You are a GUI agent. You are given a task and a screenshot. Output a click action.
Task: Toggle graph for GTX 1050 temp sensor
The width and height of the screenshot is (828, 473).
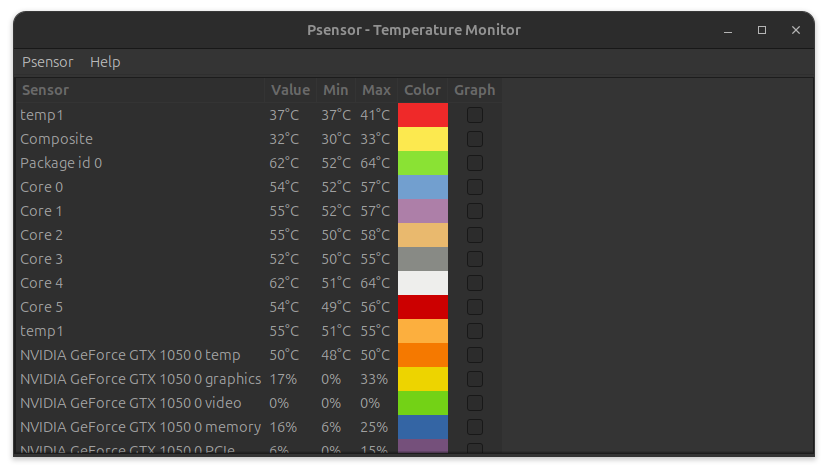(475, 355)
